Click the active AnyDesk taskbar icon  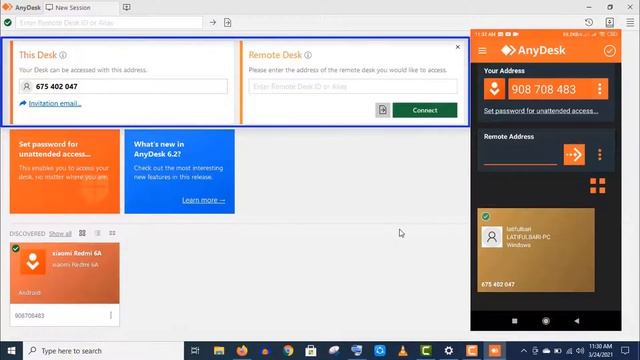coord(495,351)
